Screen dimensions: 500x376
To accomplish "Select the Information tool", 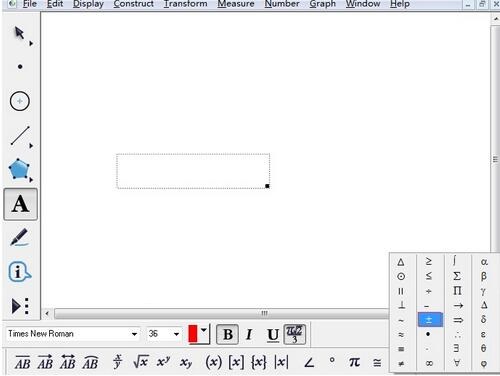I will 19,271.
